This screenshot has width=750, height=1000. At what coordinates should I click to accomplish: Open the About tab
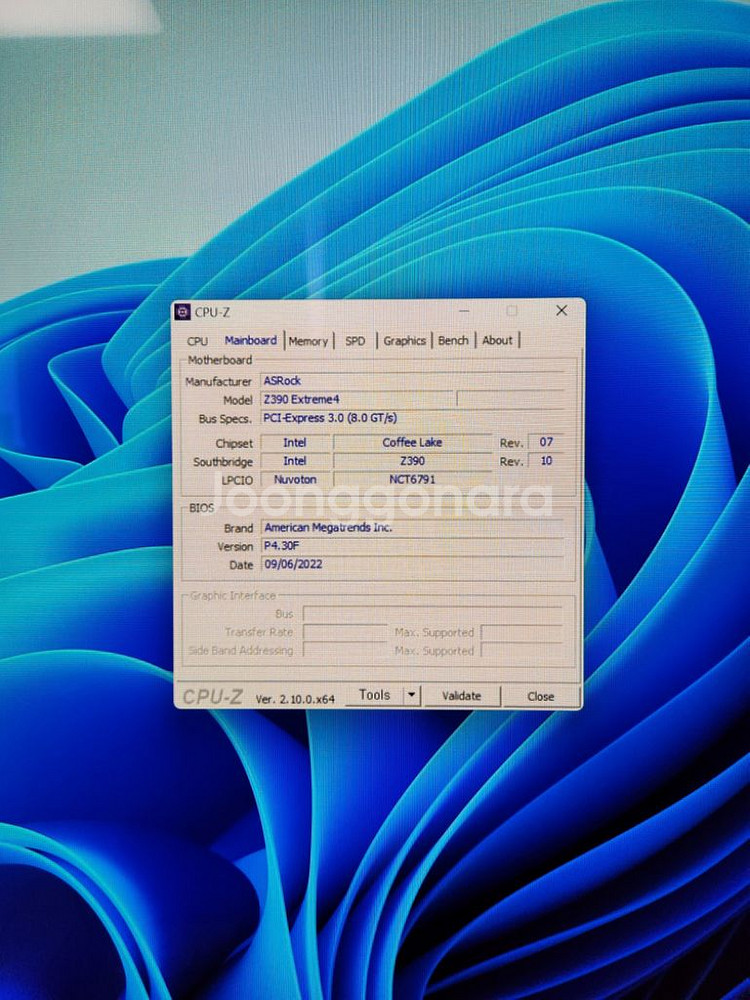click(497, 341)
